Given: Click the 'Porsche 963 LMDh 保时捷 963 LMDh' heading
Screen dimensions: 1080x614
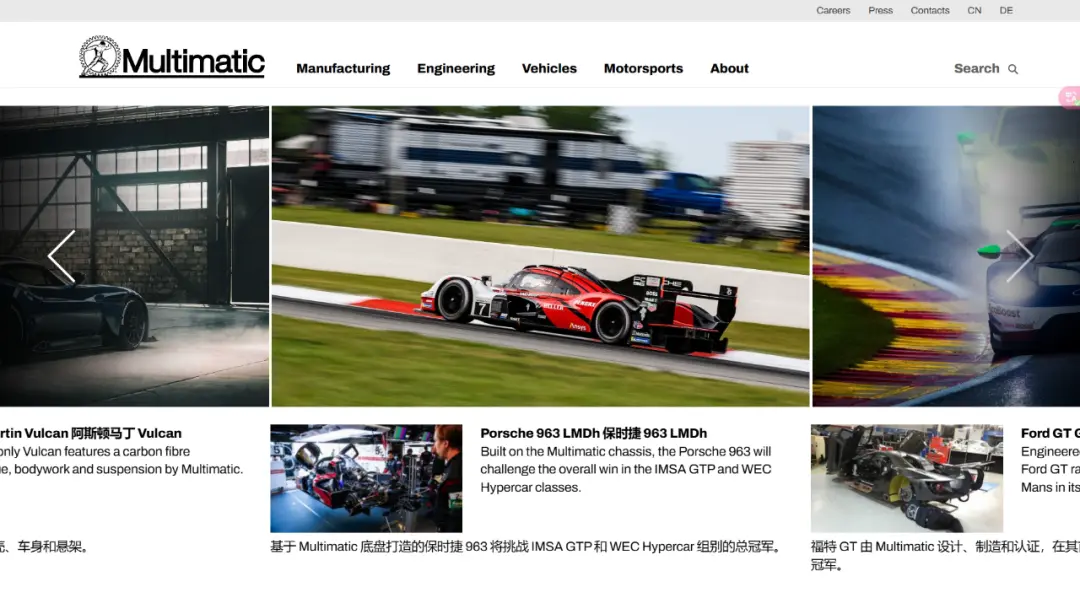Looking at the screenshot, I should point(594,433).
